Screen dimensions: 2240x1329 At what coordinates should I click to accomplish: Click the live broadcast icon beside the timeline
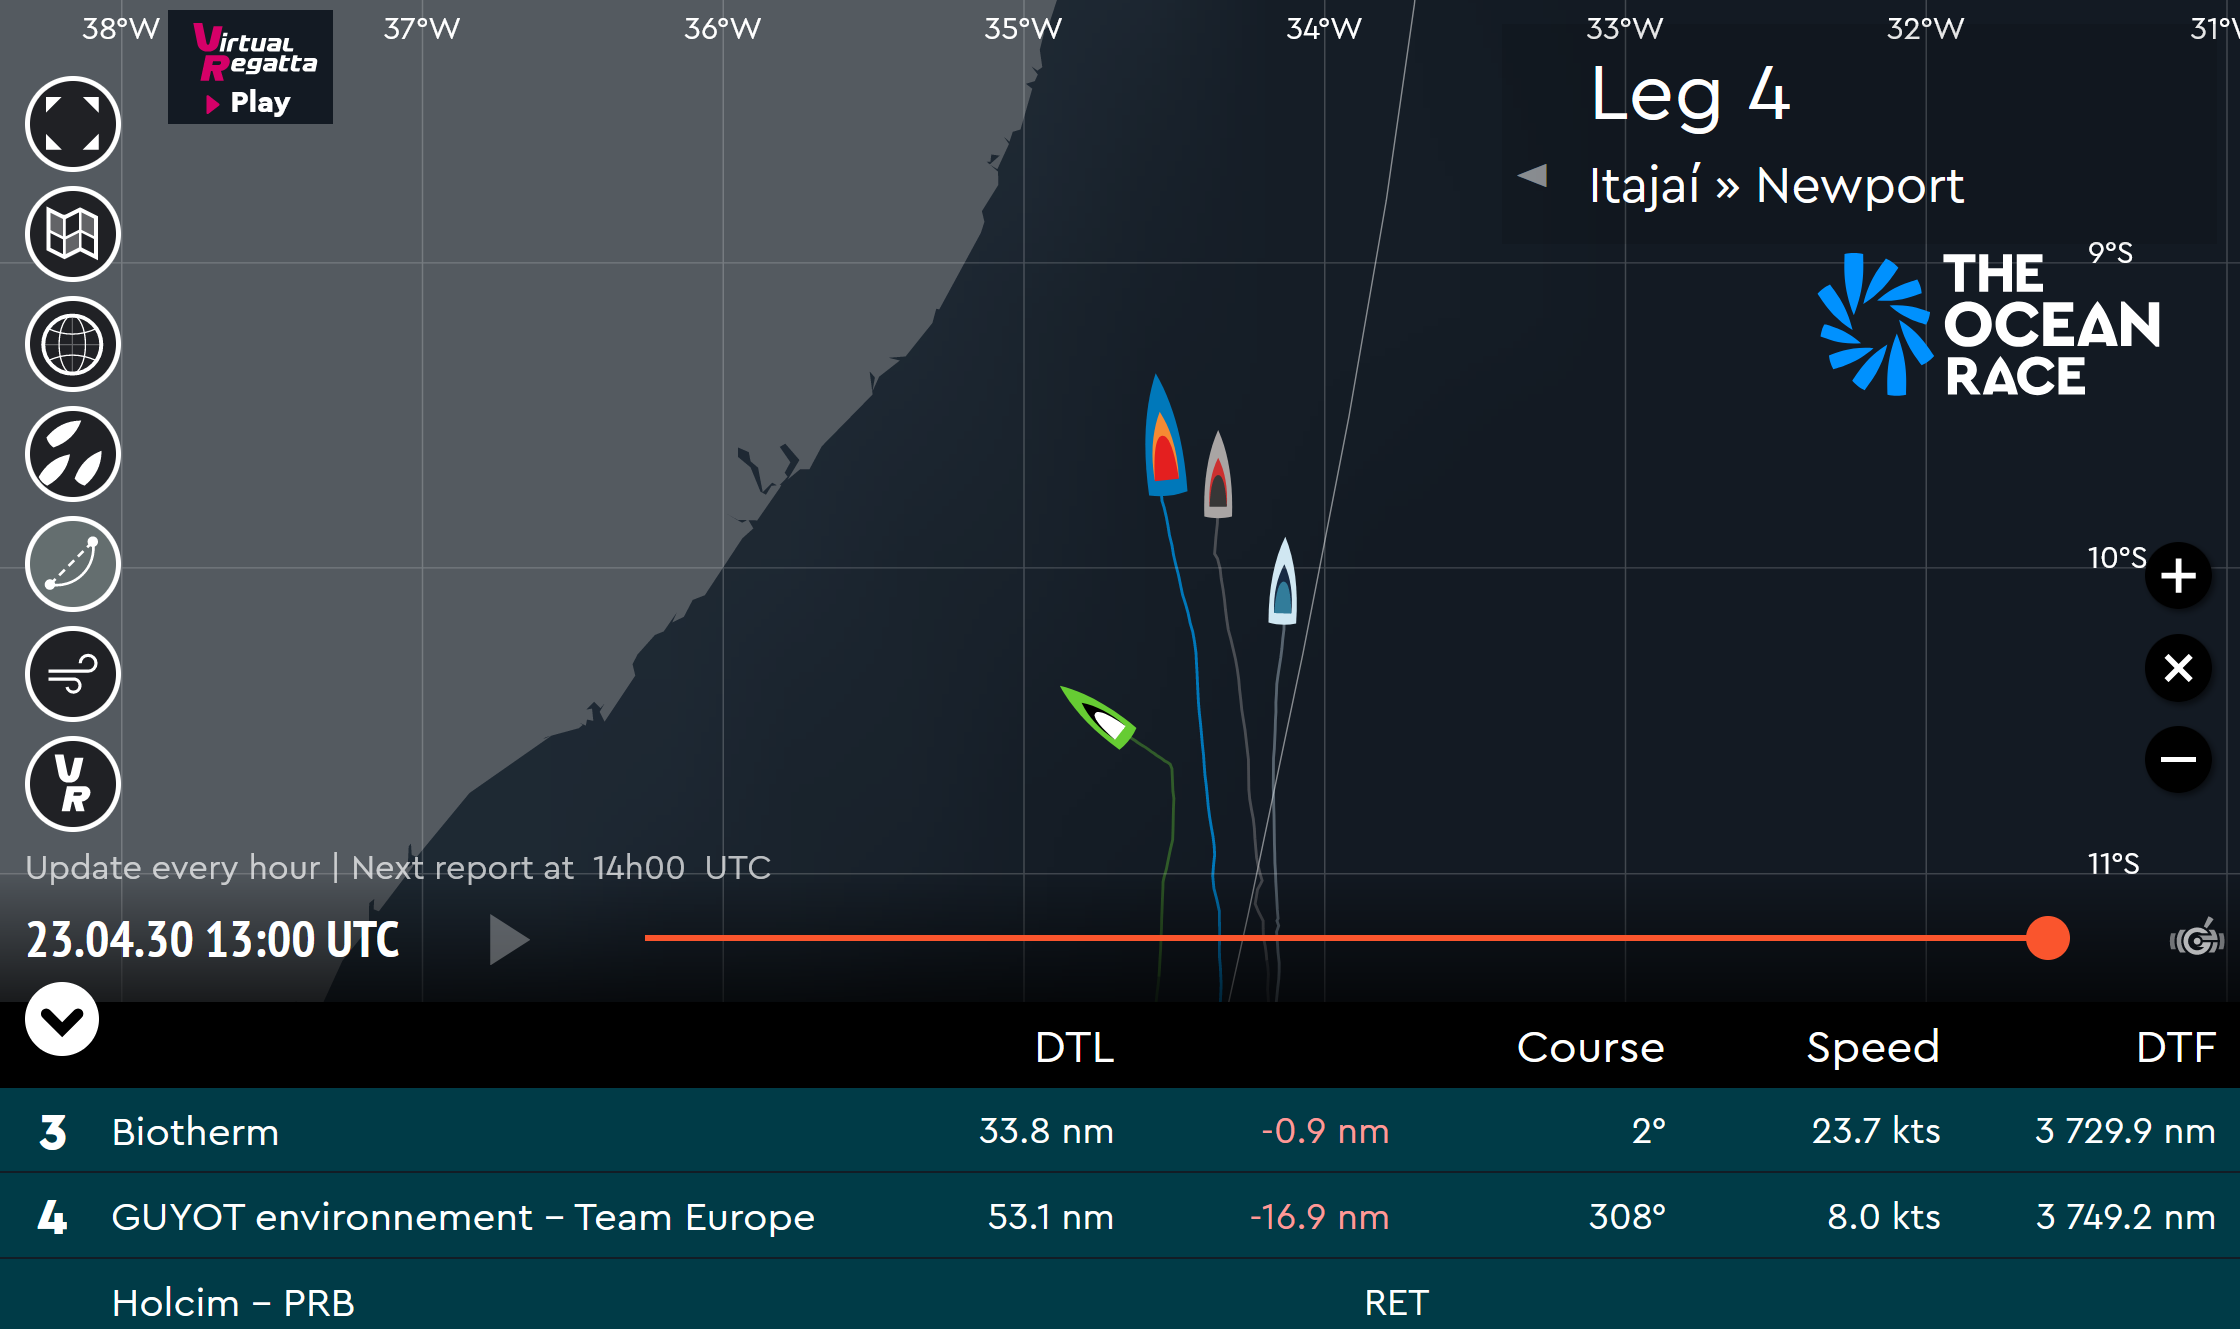pyautogui.click(x=2197, y=939)
